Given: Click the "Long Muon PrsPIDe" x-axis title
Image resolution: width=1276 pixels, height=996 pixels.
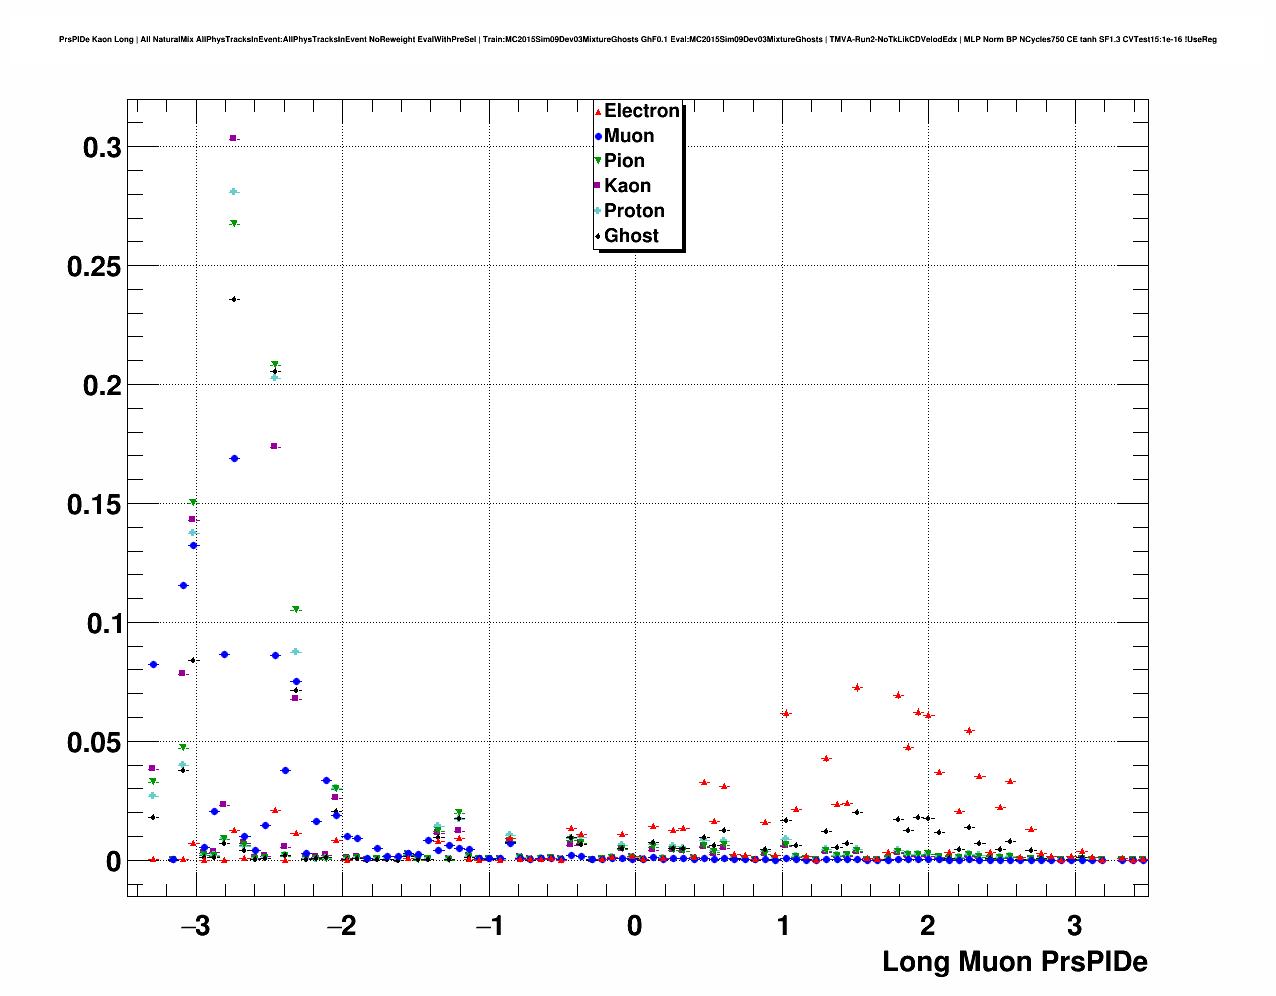Looking at the screenshot, I should (x=1015, y=962).
